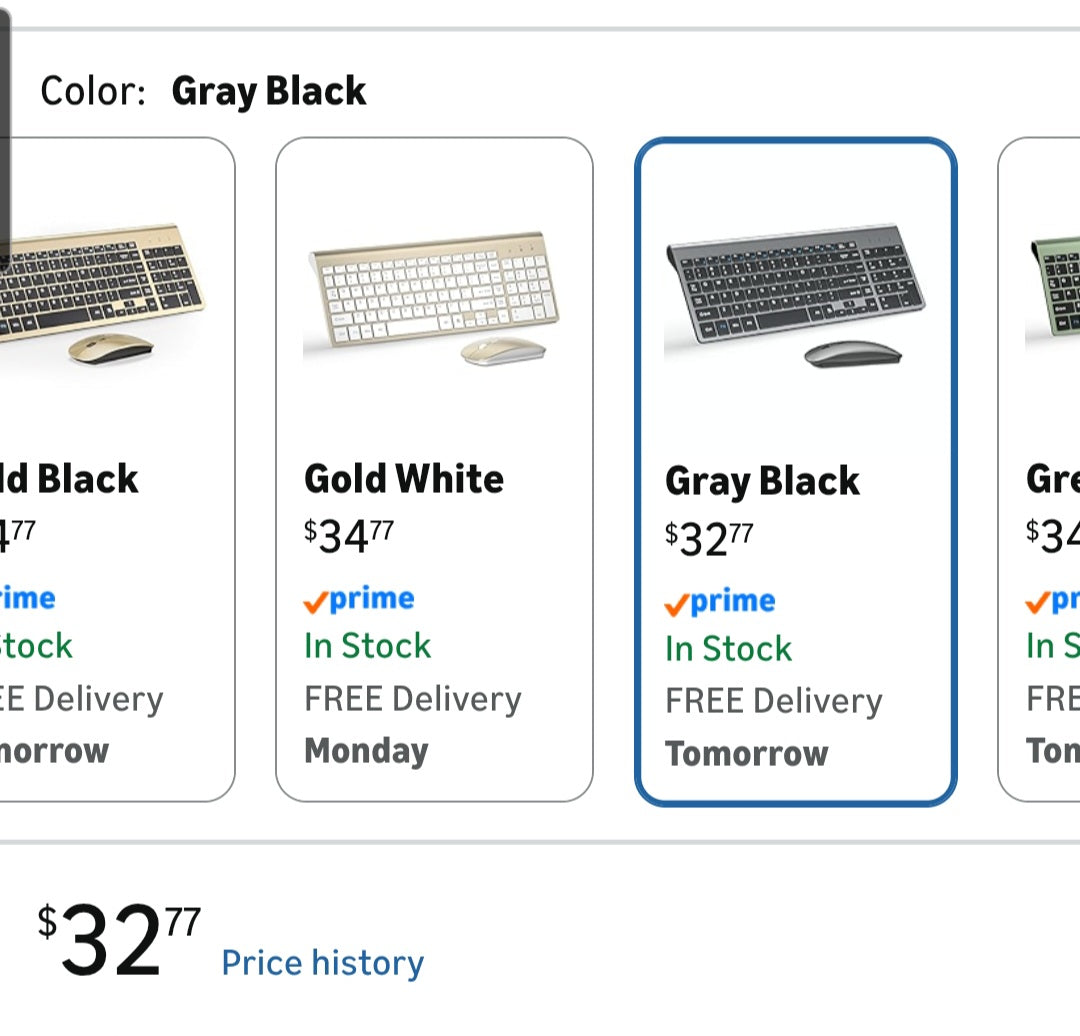
Task: Click the $32.77 price on Gray Black card
Action: point(706,535)
